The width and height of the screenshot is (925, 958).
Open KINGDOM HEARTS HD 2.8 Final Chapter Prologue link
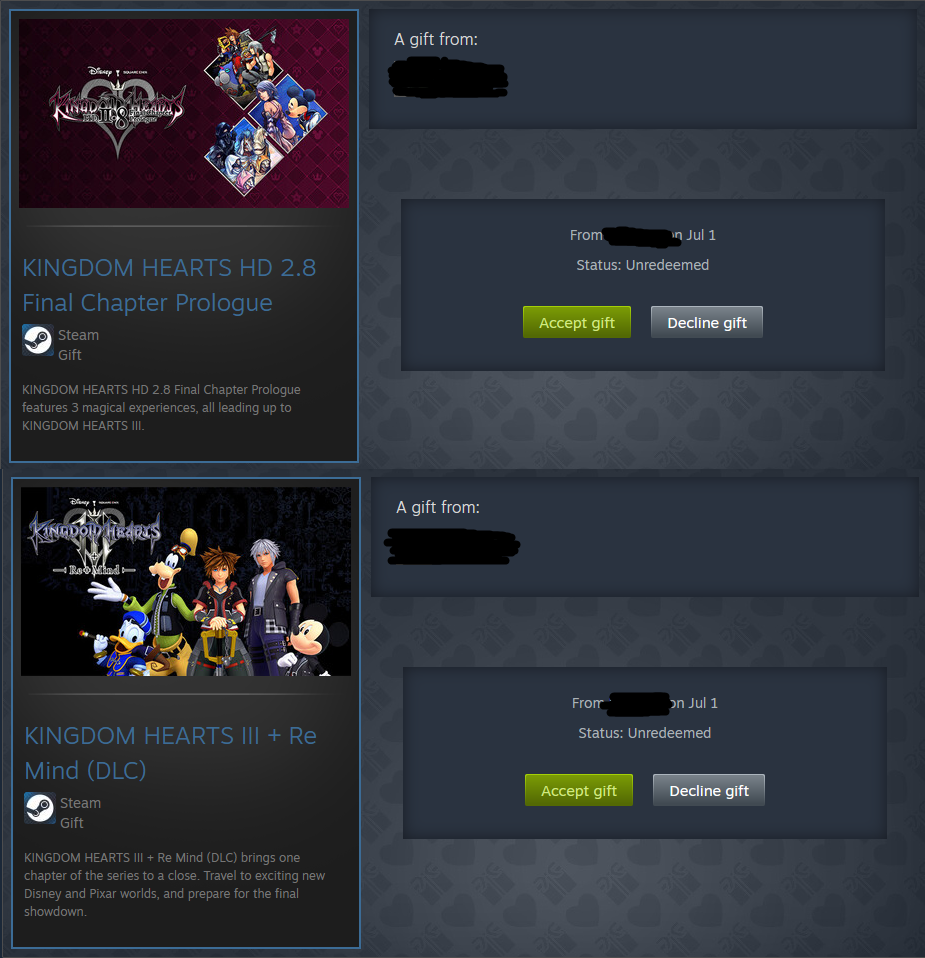[169, 285]
